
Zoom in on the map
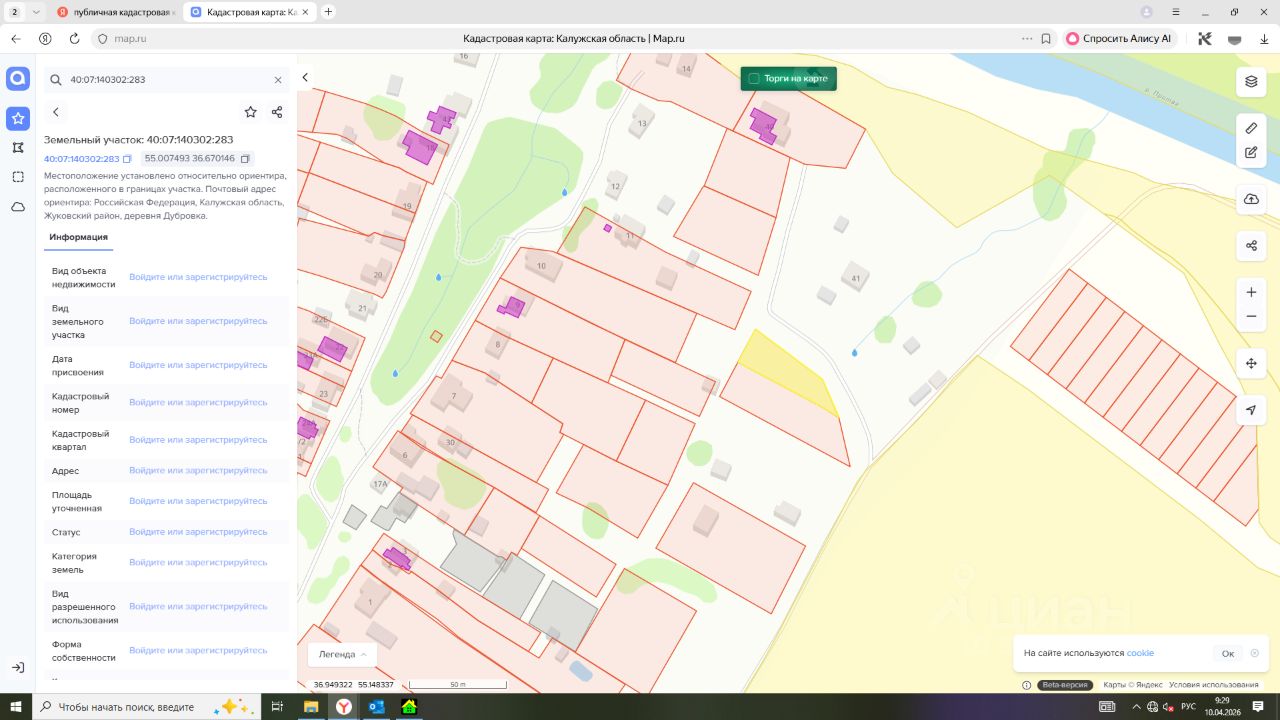[x=1251, y=292]
